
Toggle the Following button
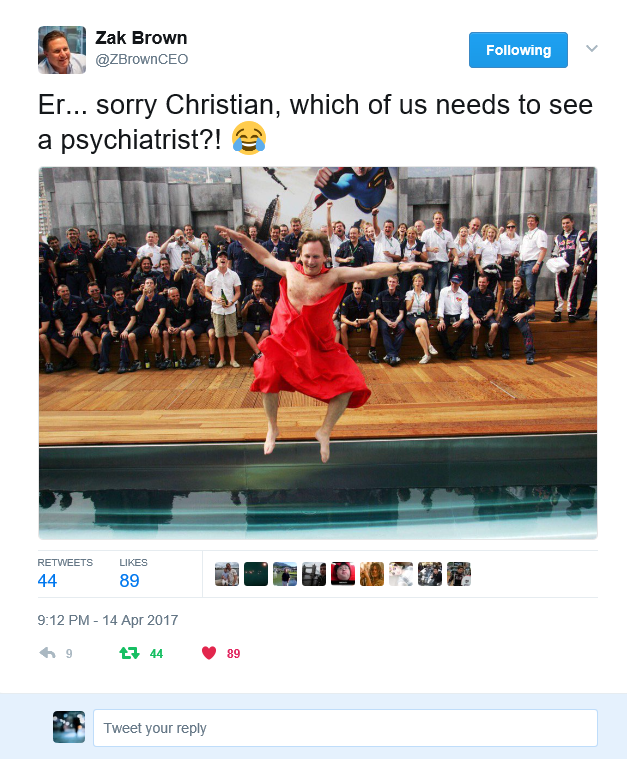[x=518, y=50]
